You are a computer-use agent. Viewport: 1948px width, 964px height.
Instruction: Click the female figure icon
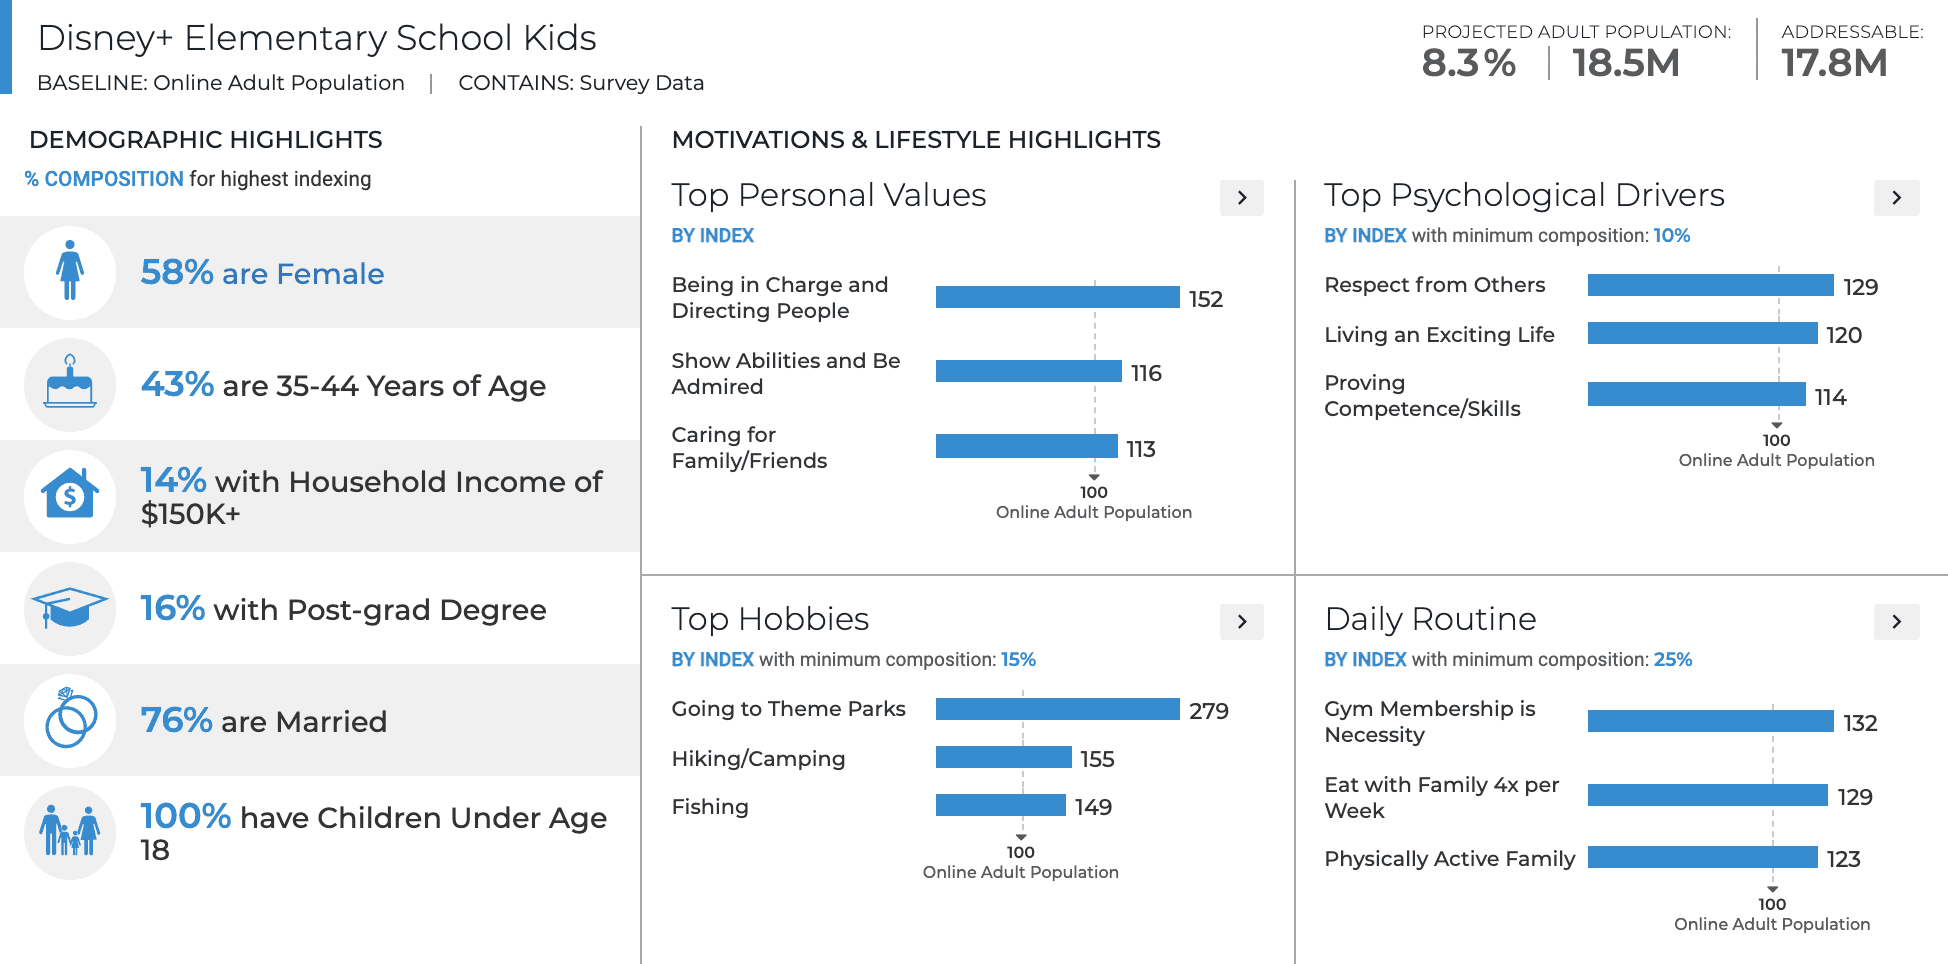[x=70, y=272]
